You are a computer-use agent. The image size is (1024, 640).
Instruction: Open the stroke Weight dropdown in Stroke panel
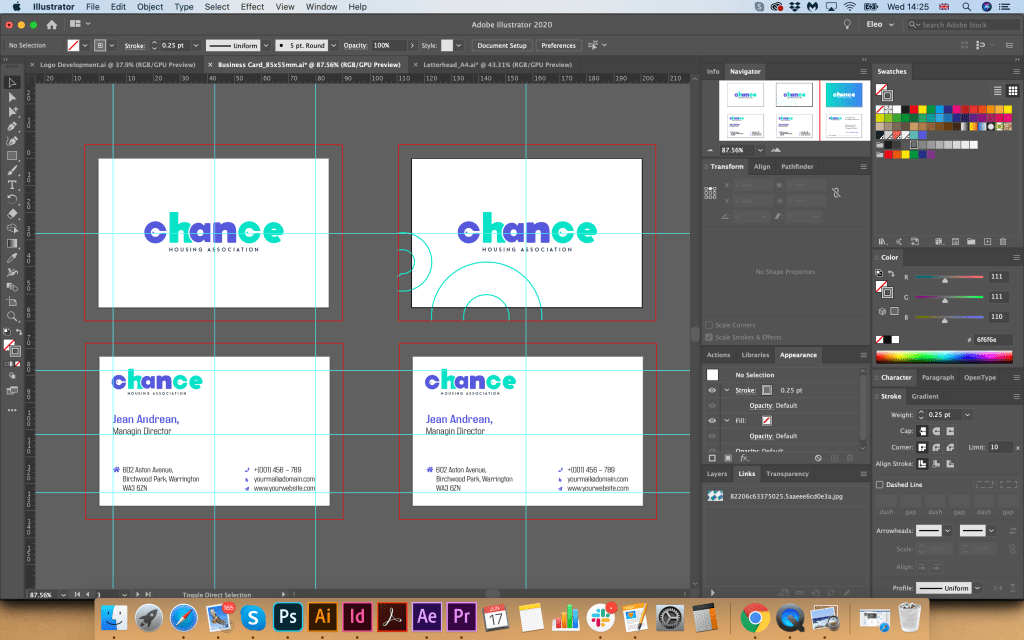[x=967, y=414]
